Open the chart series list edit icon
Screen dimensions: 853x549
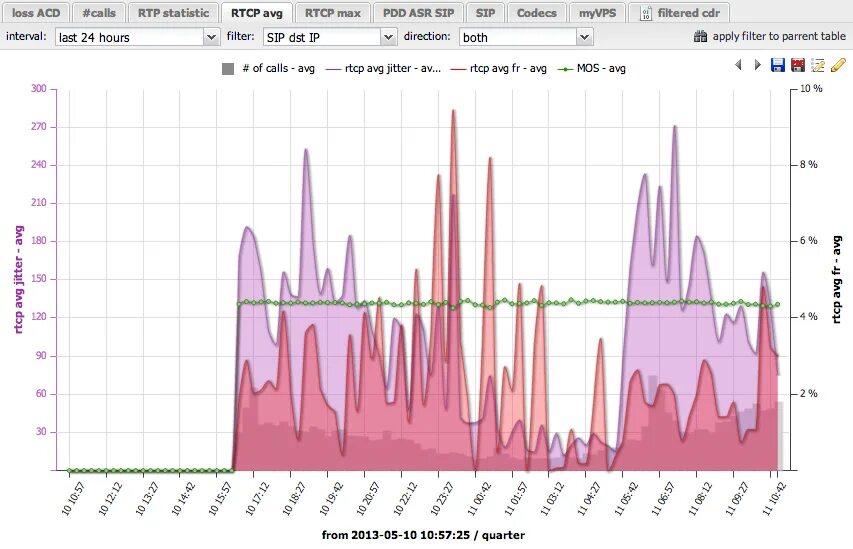[x=818, y=65]
